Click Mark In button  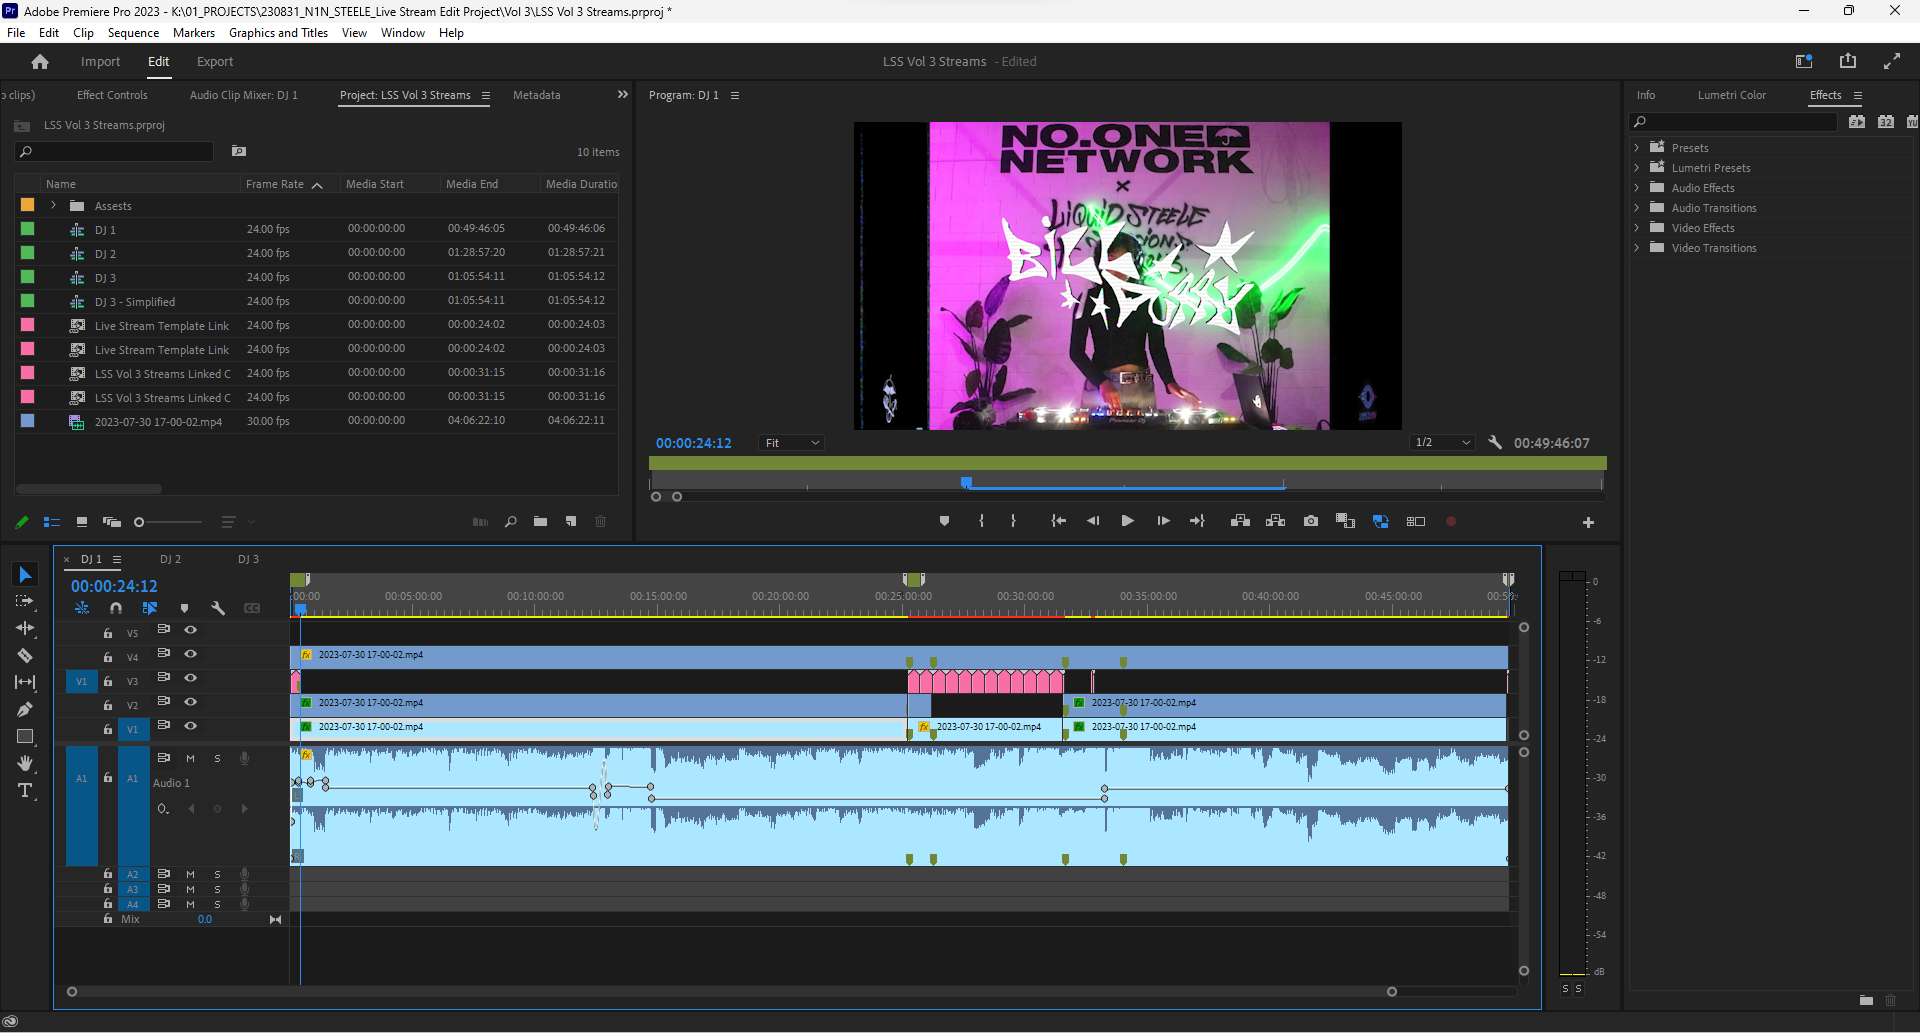click(x=981, y=521)
